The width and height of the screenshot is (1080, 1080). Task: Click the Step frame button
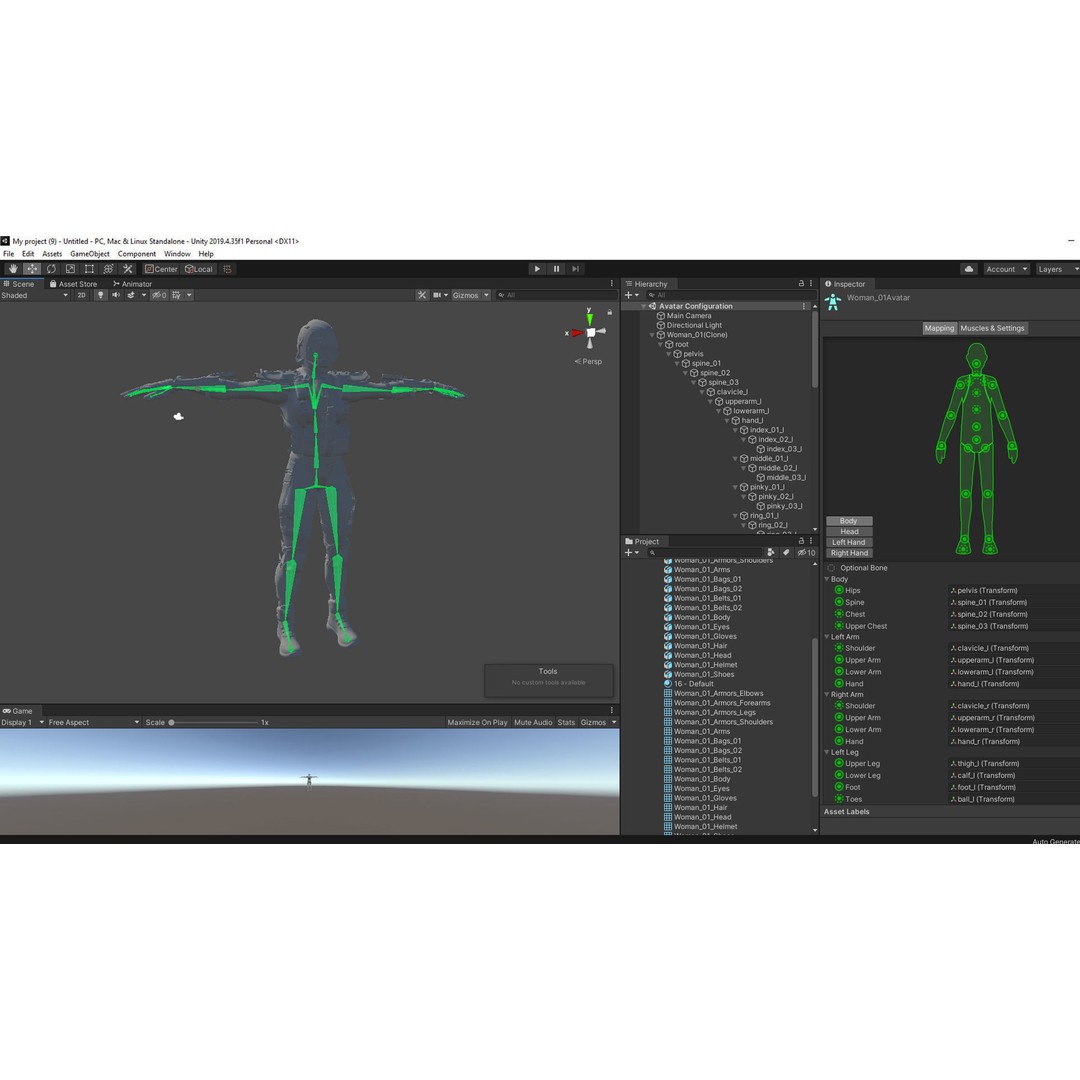click(x=576, y=269)
